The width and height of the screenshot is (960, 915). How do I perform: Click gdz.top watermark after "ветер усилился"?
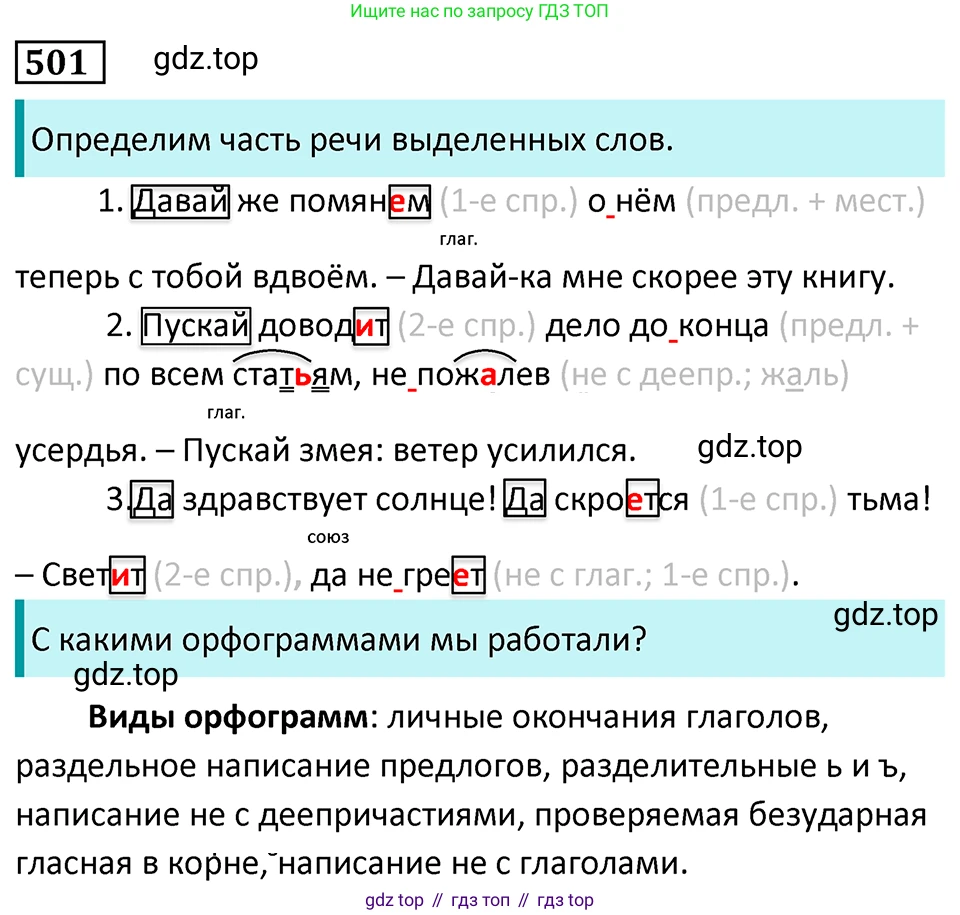click(750, 447)
